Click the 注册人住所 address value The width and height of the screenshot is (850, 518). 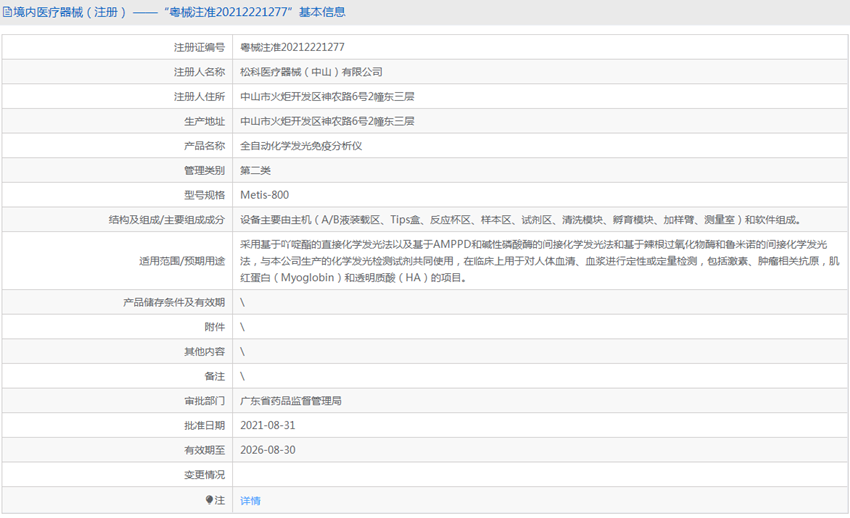(x=327, y=97)
